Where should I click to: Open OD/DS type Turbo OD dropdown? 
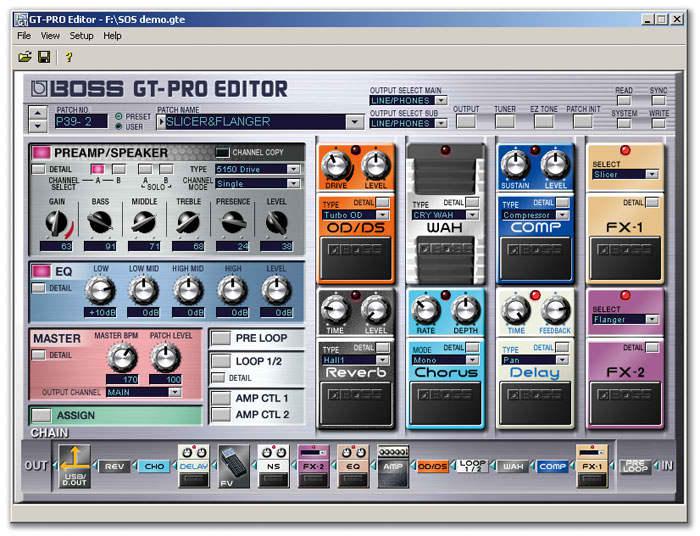pyautogui.click(x=382, y=215)
